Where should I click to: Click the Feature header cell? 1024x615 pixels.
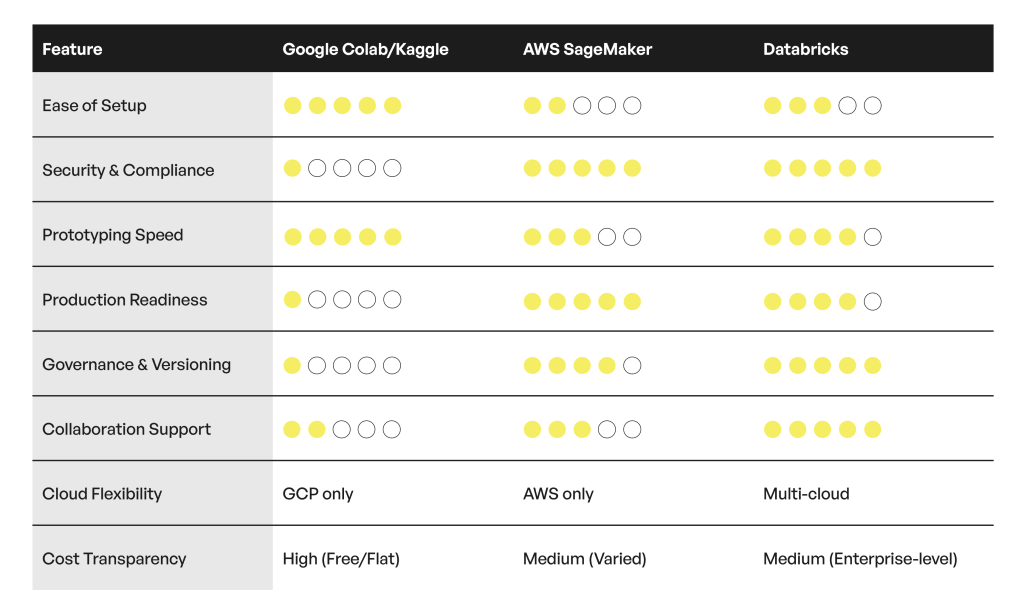click(x=72, y=49)
